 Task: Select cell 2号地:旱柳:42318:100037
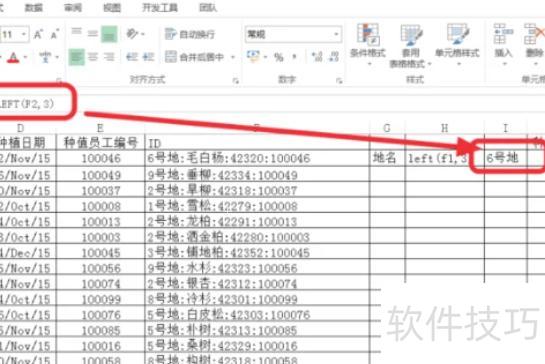point(257,190)
